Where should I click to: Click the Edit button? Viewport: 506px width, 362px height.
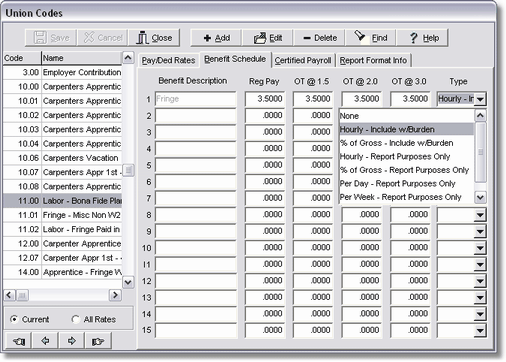268,38
